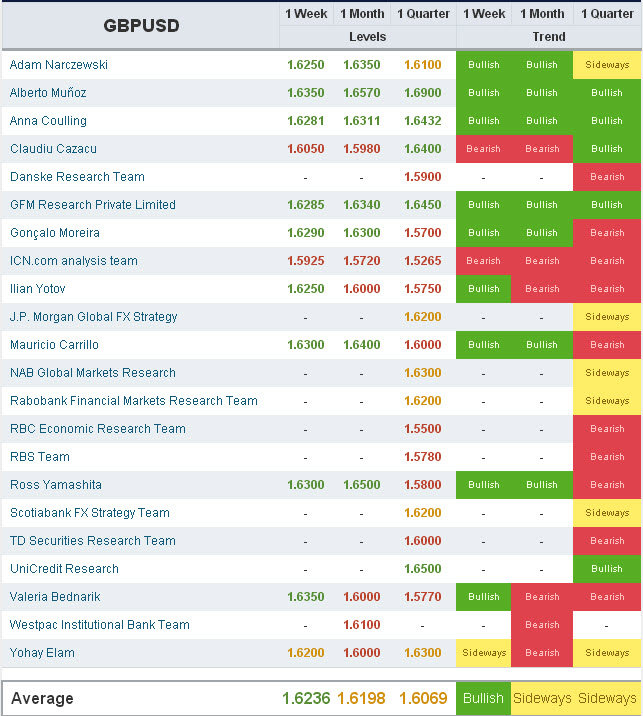Image resolution: width=643 pixels, height=716 pixels.
Task: Click ICN.com's 1.5265 quarter level
Action: pyautogui.click(x=423, y=261)
